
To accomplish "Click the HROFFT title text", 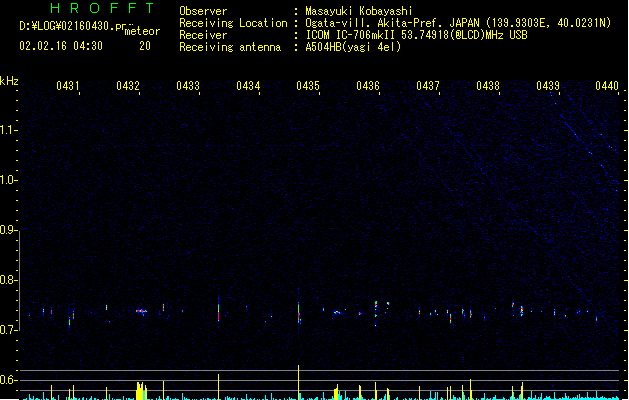I will (102, 8).
